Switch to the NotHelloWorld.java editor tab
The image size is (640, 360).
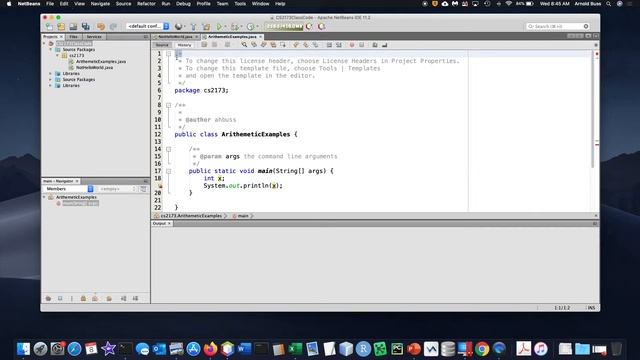[x=175, y=37]
